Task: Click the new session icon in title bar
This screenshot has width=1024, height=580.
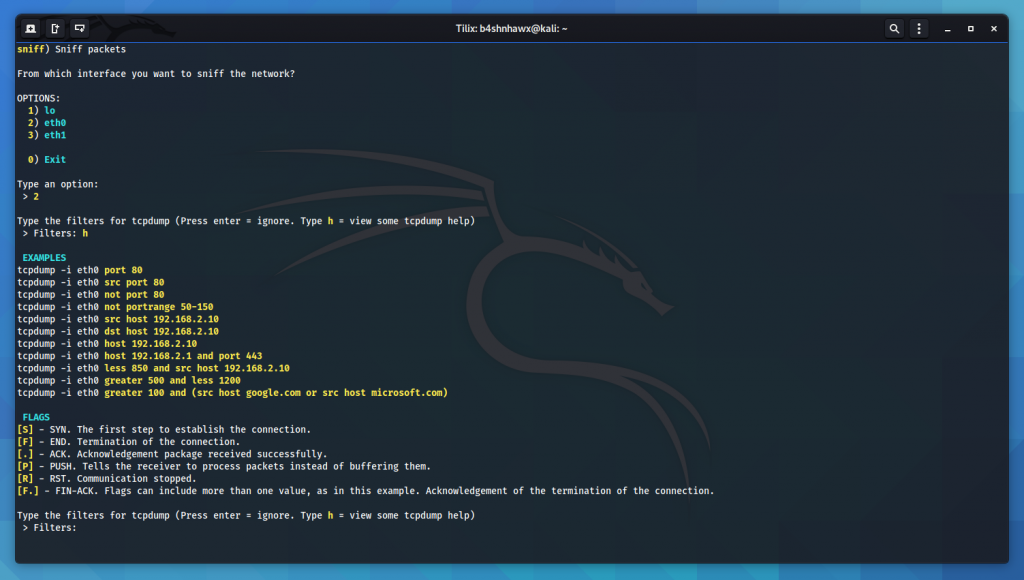Action: (x=31, y=29)
